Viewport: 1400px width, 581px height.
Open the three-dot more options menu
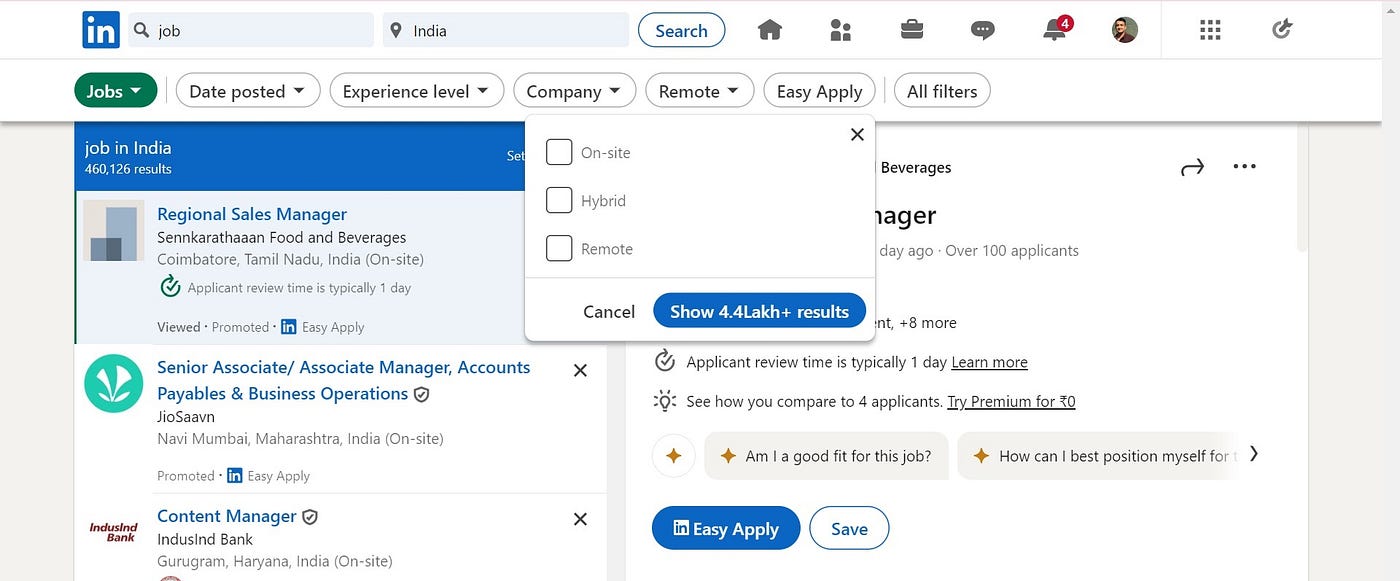pyautogui.click(x=1244, y=166)
